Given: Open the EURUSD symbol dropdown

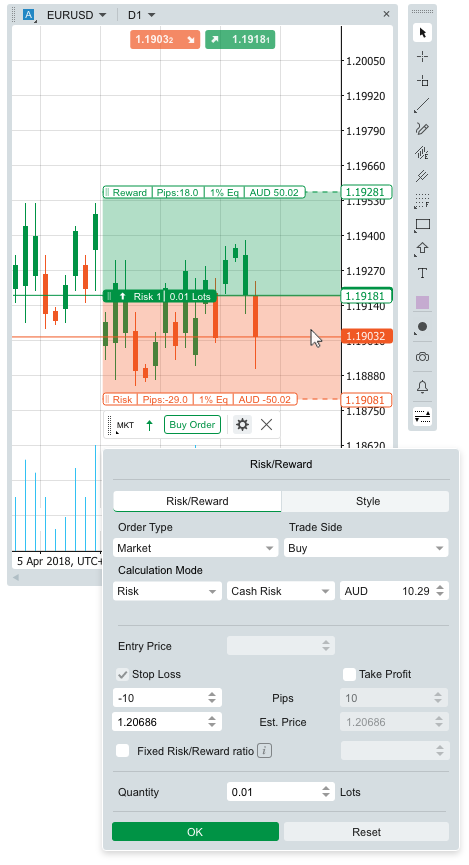Looking at the screenshot, I should [76, 15].
